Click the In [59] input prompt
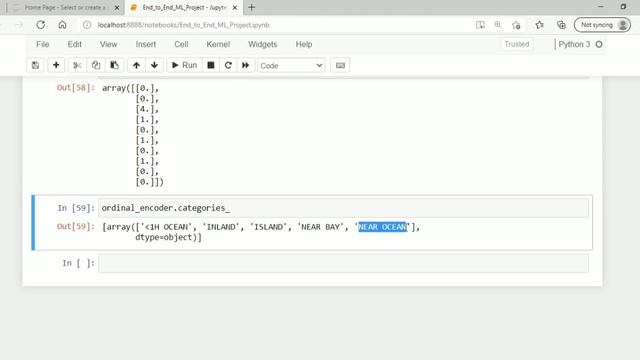This screenshot has height=360, width=640. point(76,208)
